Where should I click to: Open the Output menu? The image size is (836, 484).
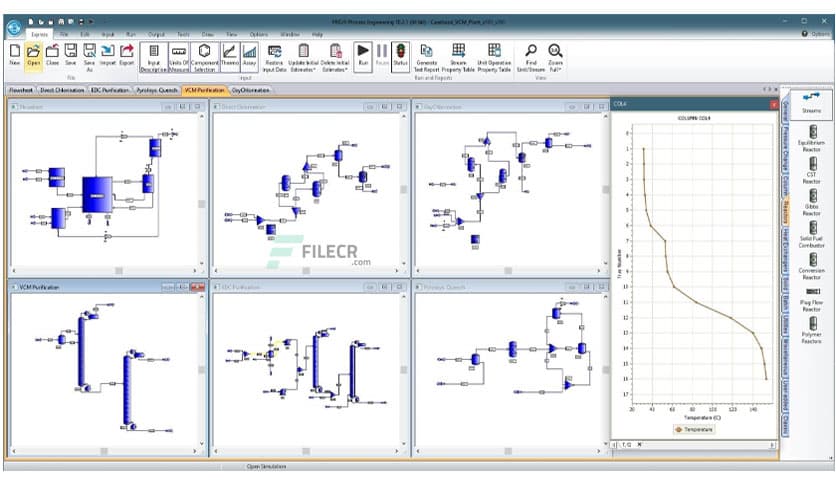tap(156, 34)
